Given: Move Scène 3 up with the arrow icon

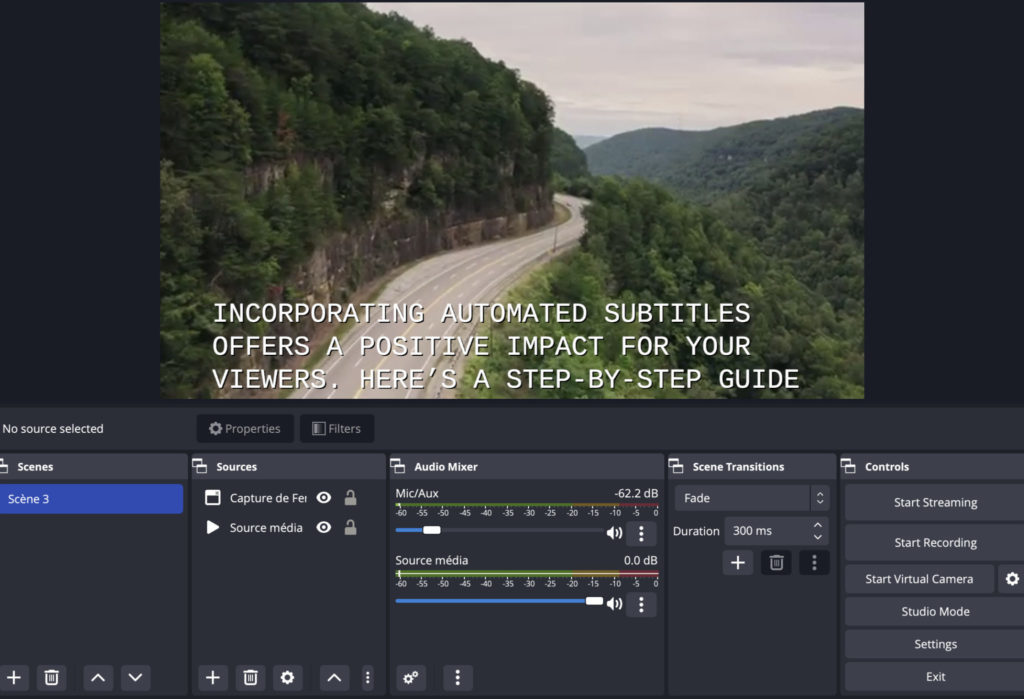Looking at the screenshot, I should click(x=97, y=678).
